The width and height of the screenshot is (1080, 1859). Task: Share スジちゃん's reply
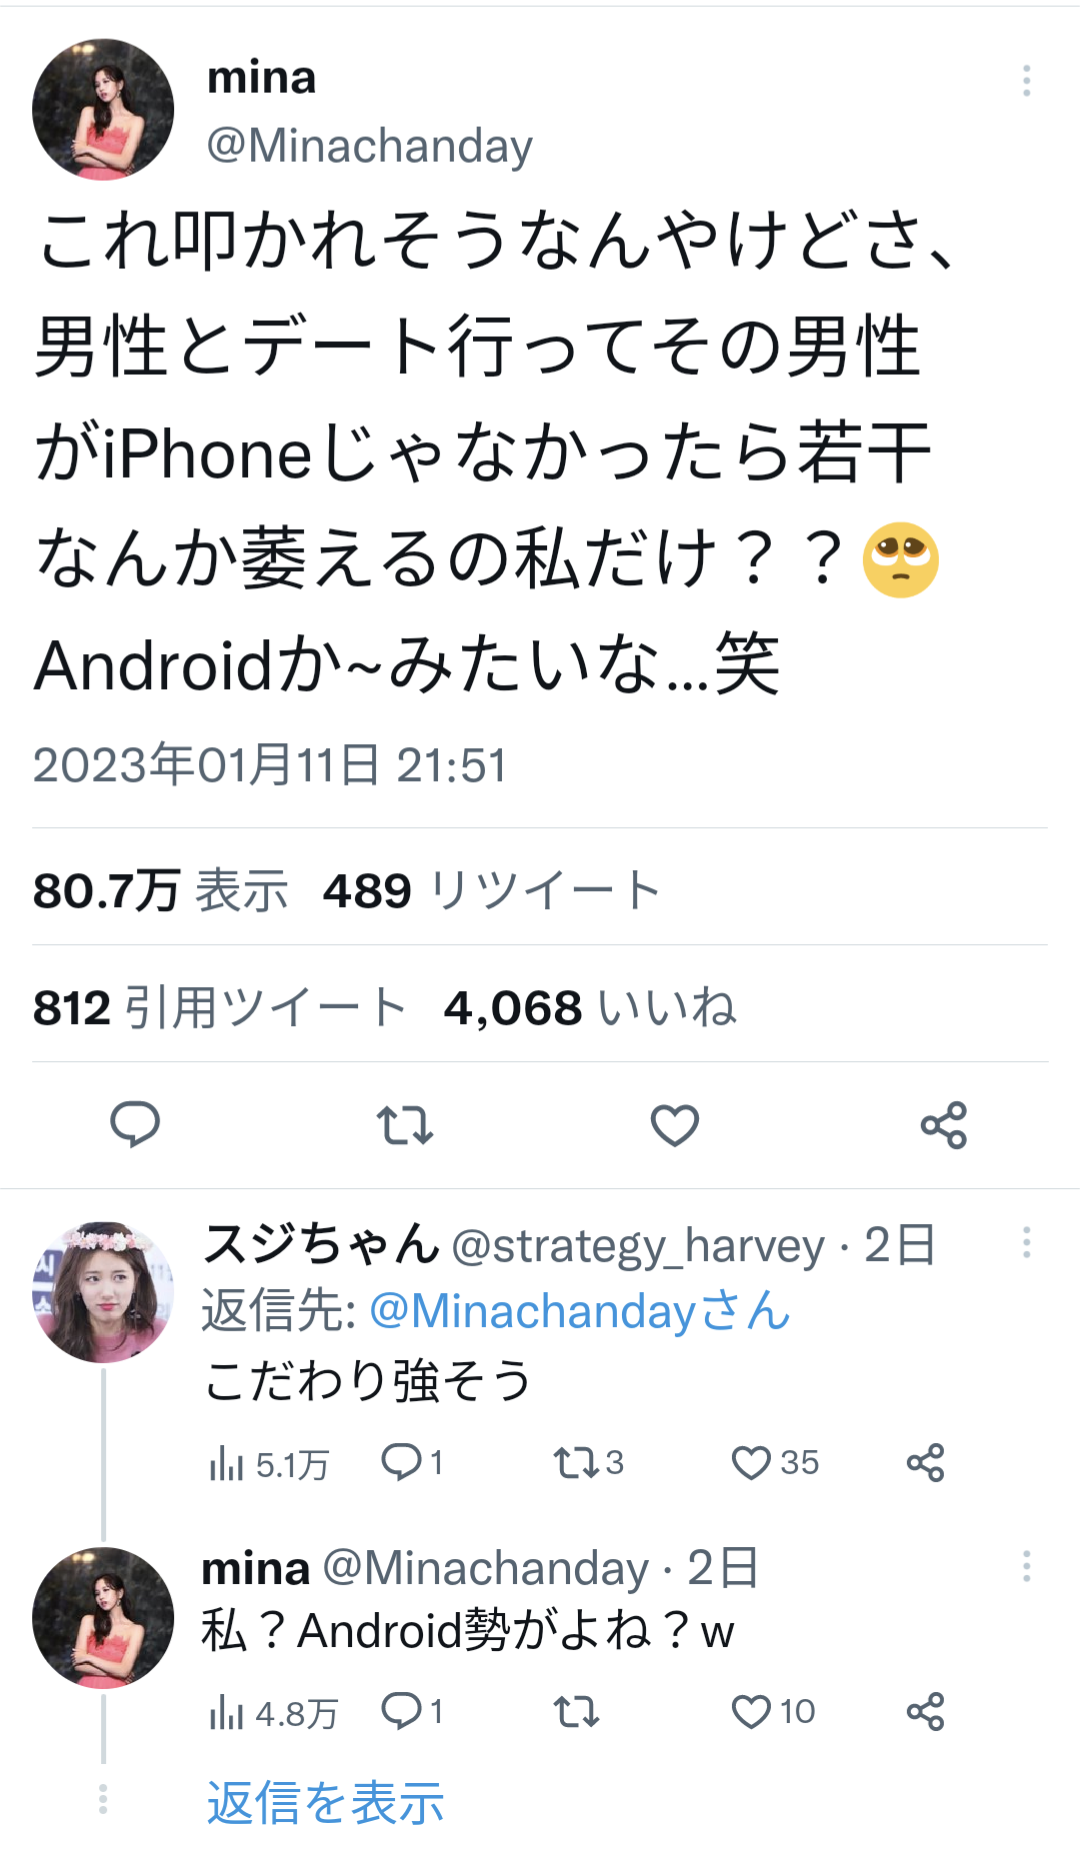tap(925, 1463)
